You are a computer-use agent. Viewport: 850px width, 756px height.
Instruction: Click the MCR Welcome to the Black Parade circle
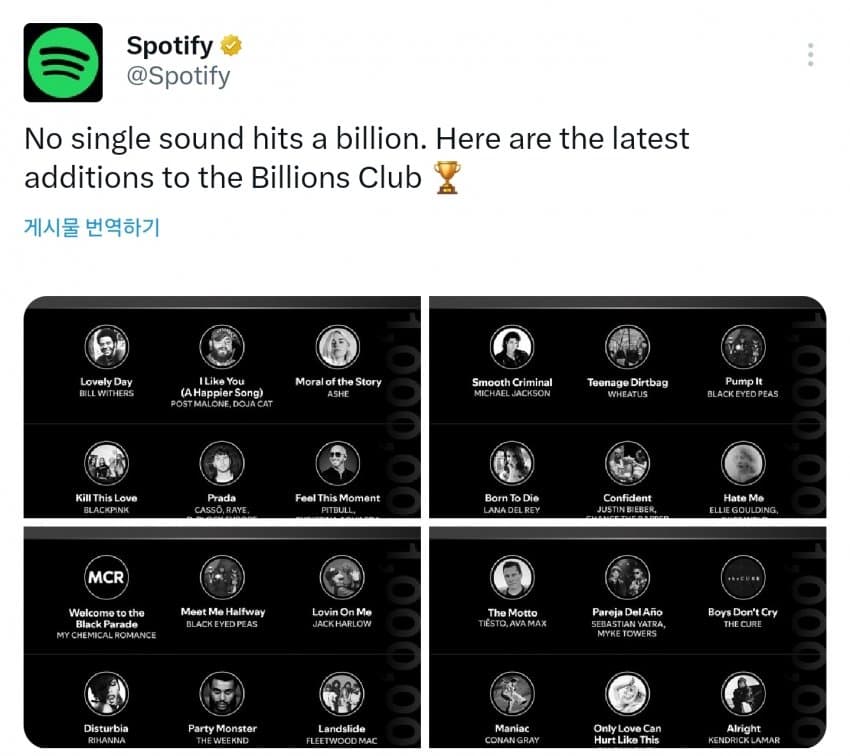(x=106, y=578)
